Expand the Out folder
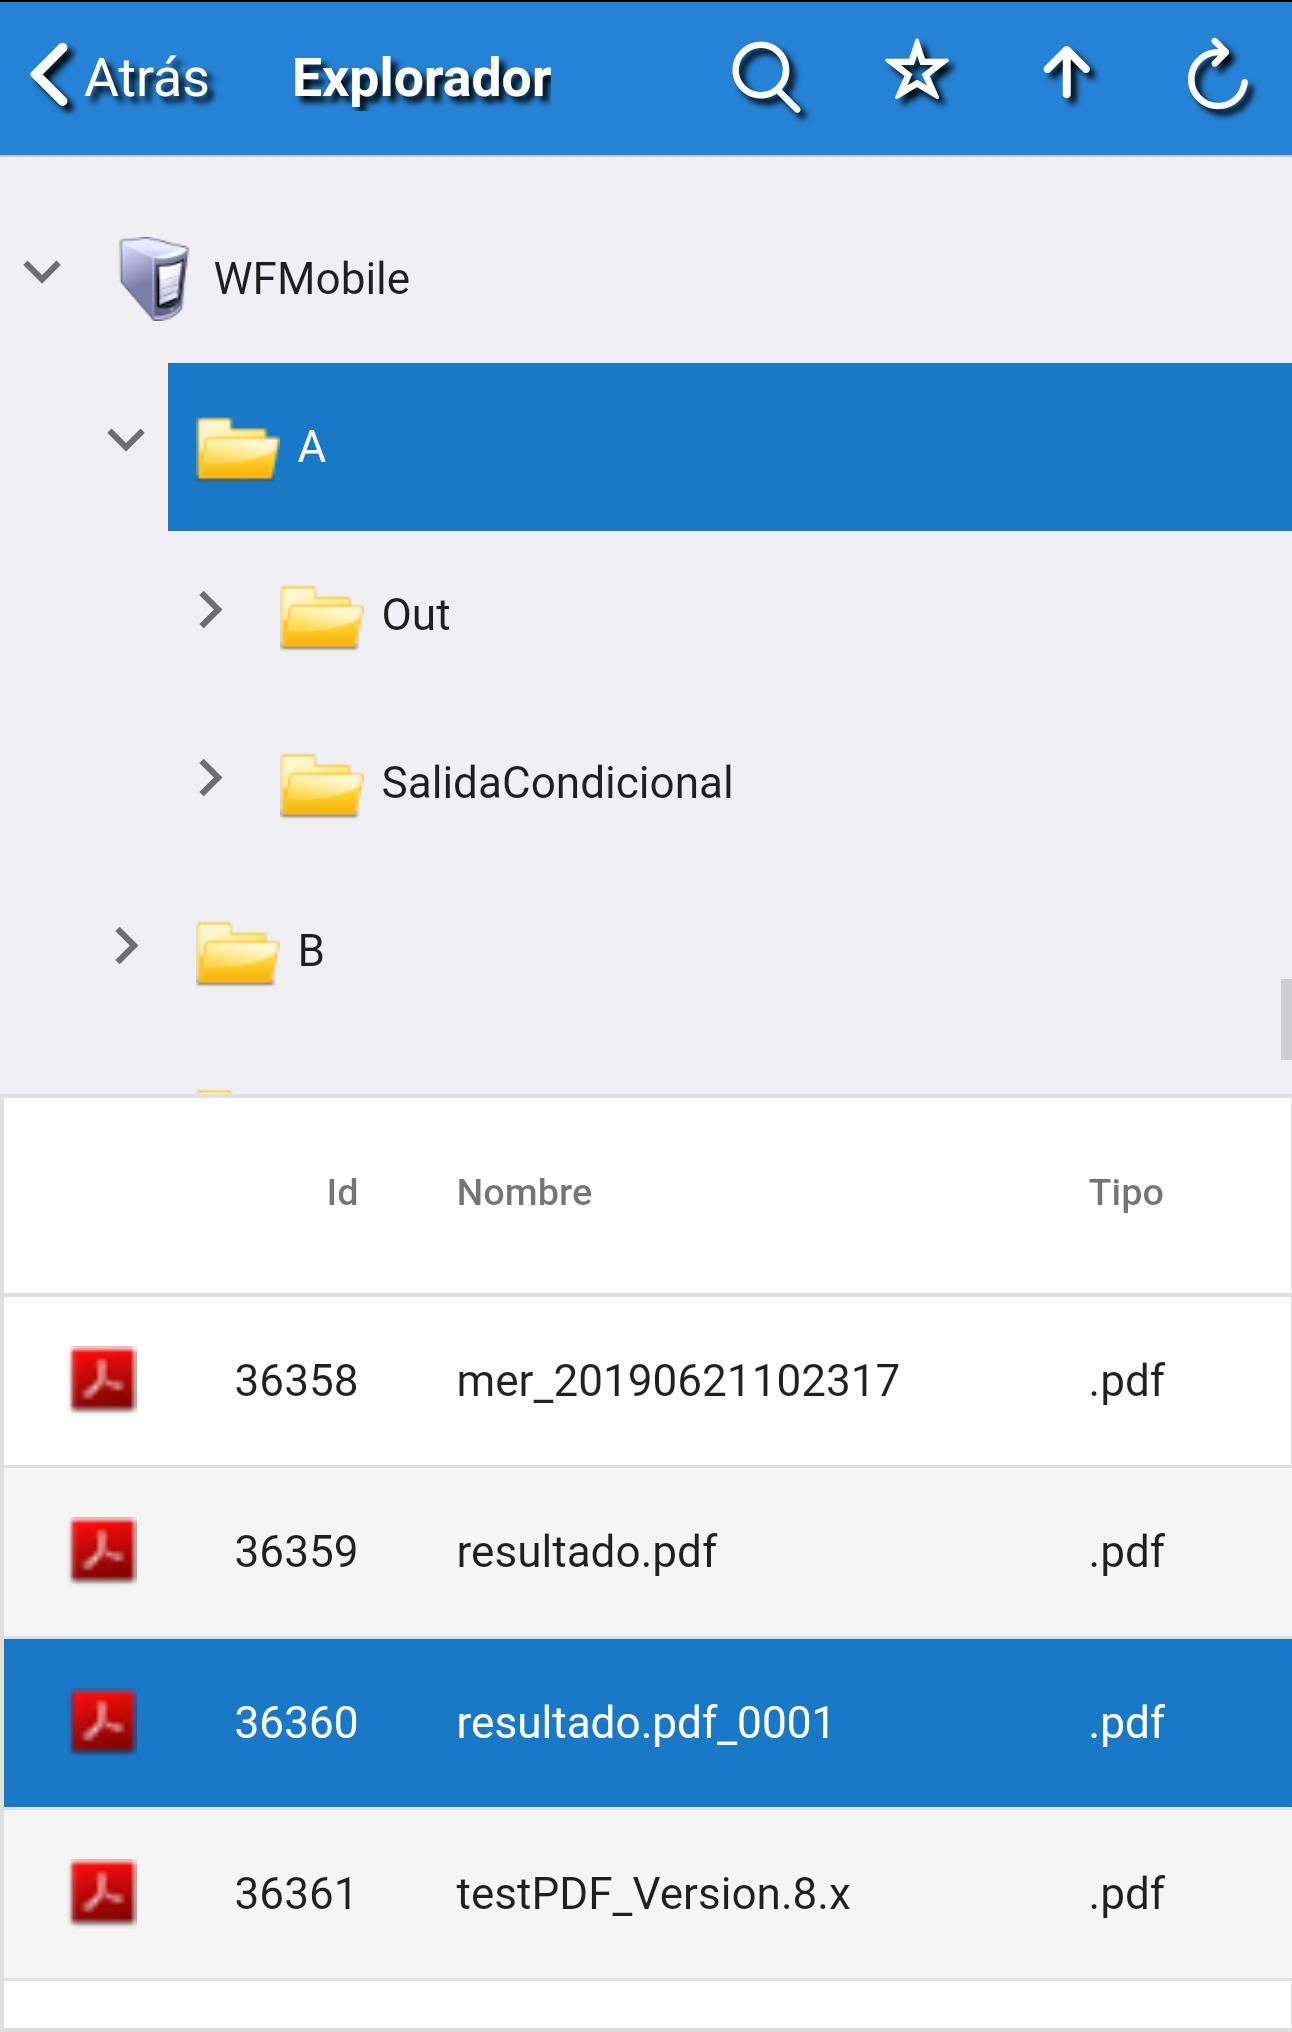The image size is (1292, 2032). coord(210,610)
